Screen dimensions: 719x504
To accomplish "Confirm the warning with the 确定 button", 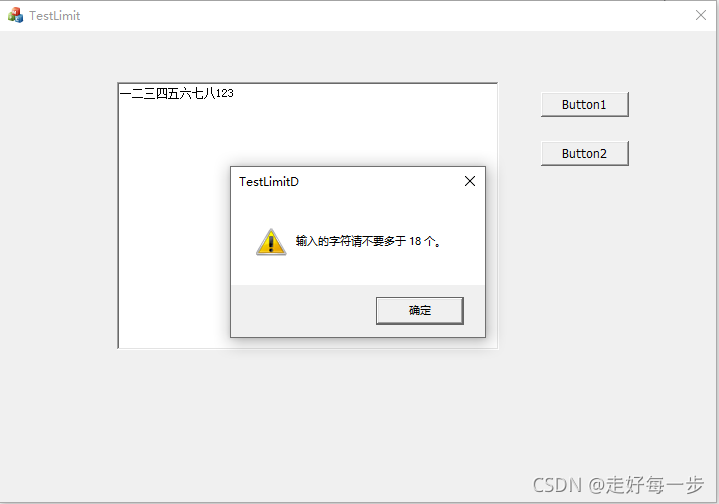I will pos(420,310).
